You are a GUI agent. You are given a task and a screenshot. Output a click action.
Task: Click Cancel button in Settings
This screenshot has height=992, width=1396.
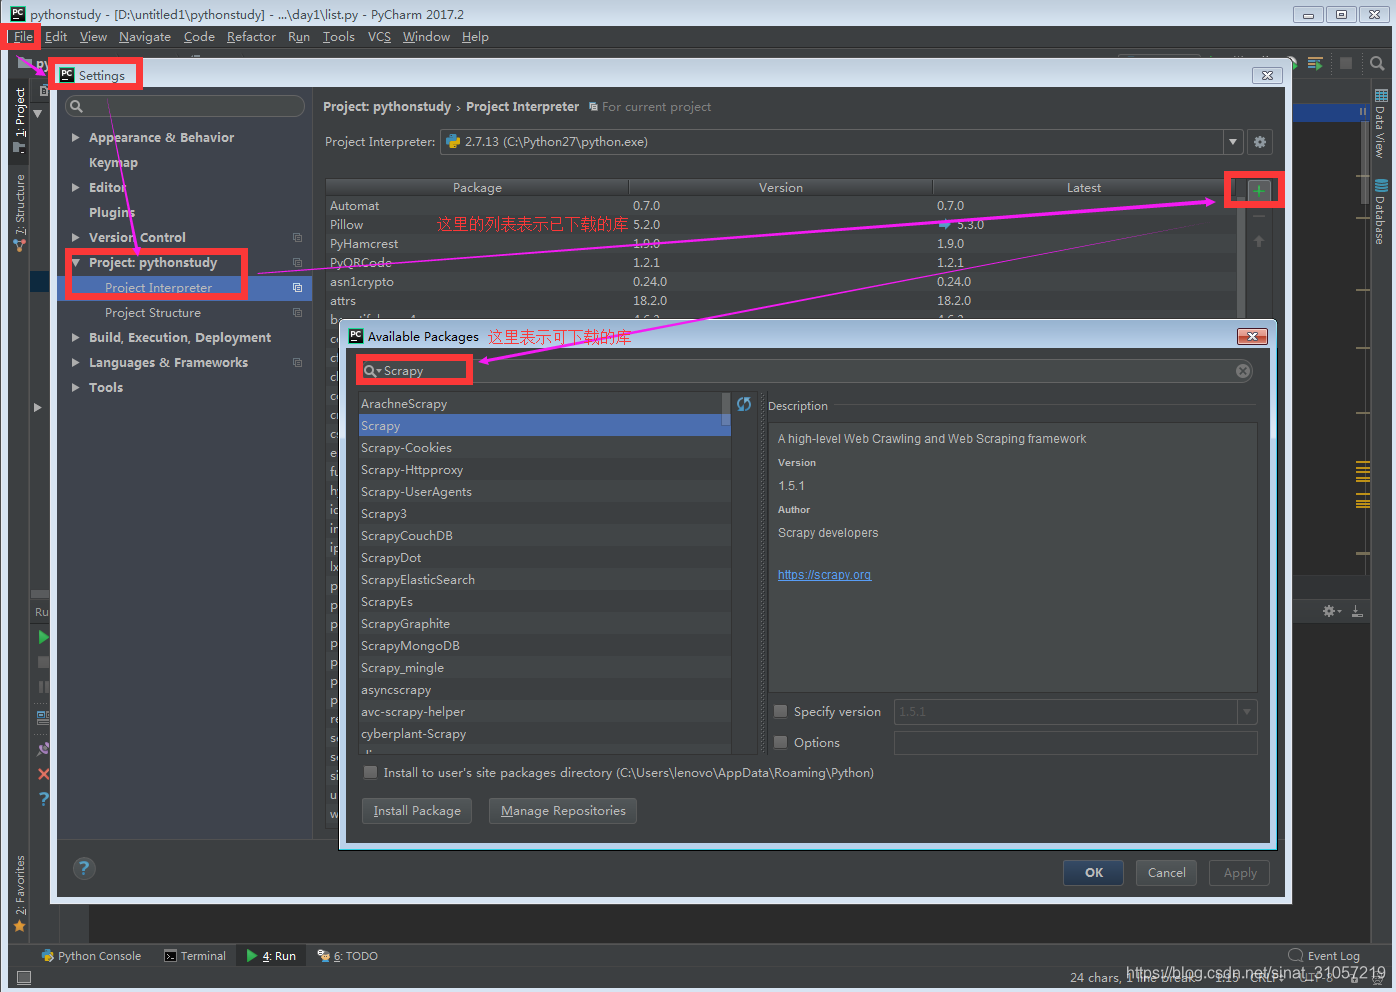point(1166,873)
